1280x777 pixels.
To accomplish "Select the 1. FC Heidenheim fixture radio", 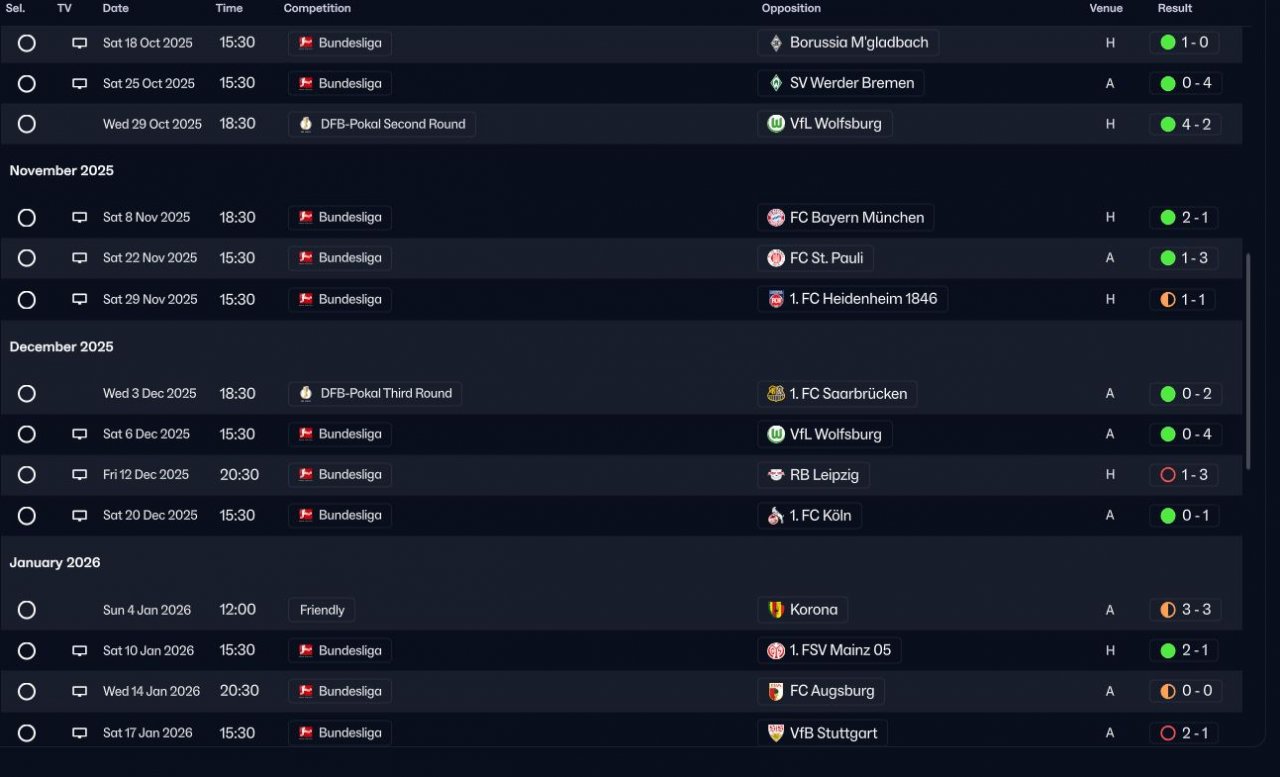I will [27, 299].
